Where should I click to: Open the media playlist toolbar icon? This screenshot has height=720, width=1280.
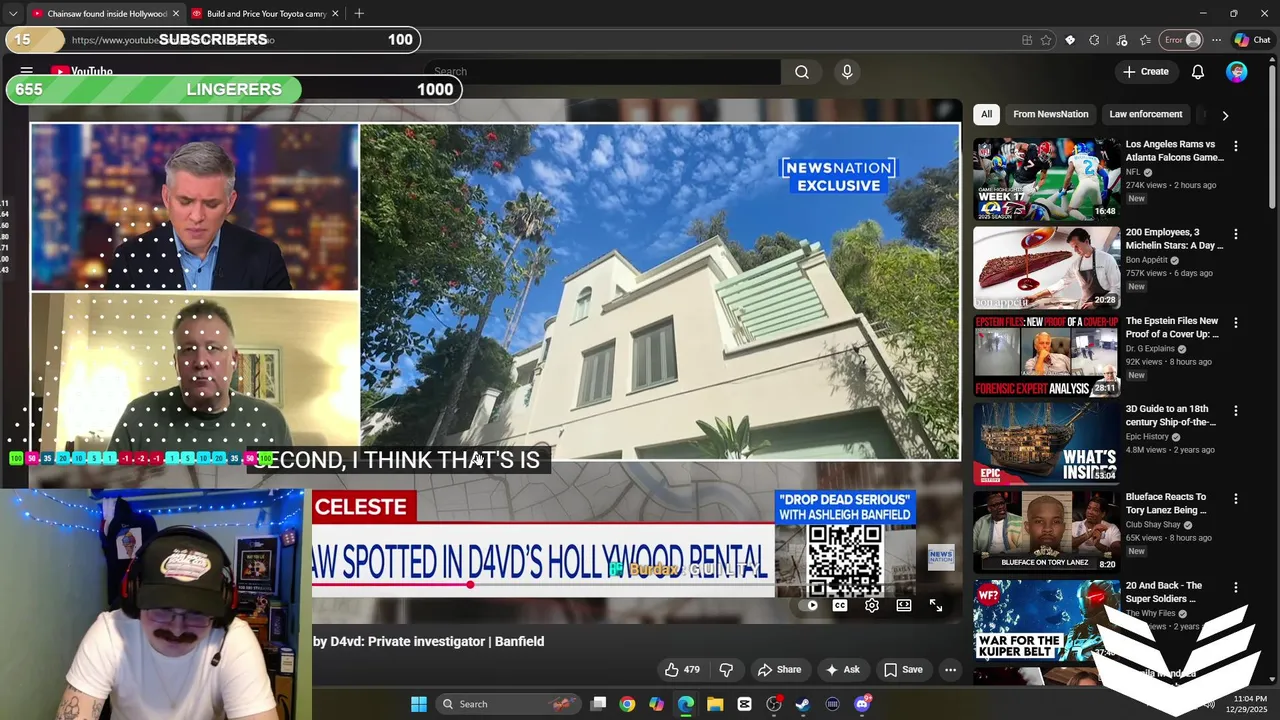point(1121,40)
